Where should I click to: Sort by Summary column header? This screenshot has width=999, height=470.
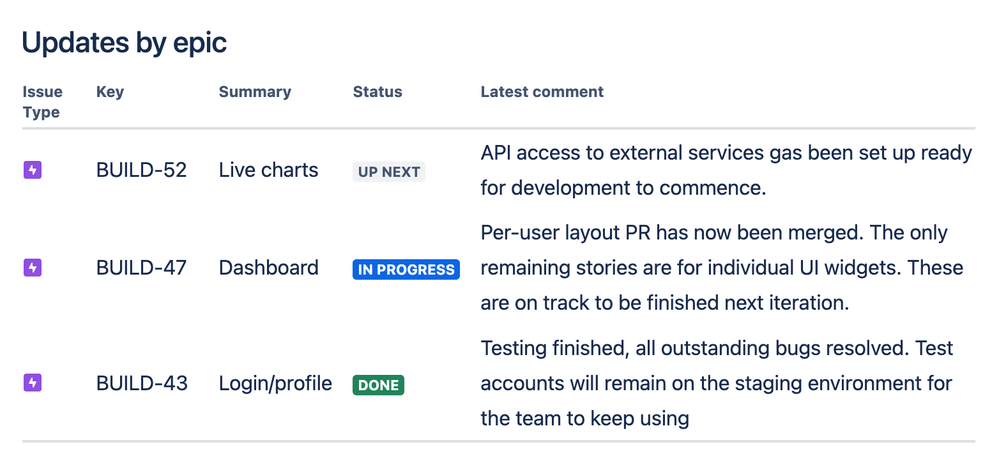[x=255, y=92]
